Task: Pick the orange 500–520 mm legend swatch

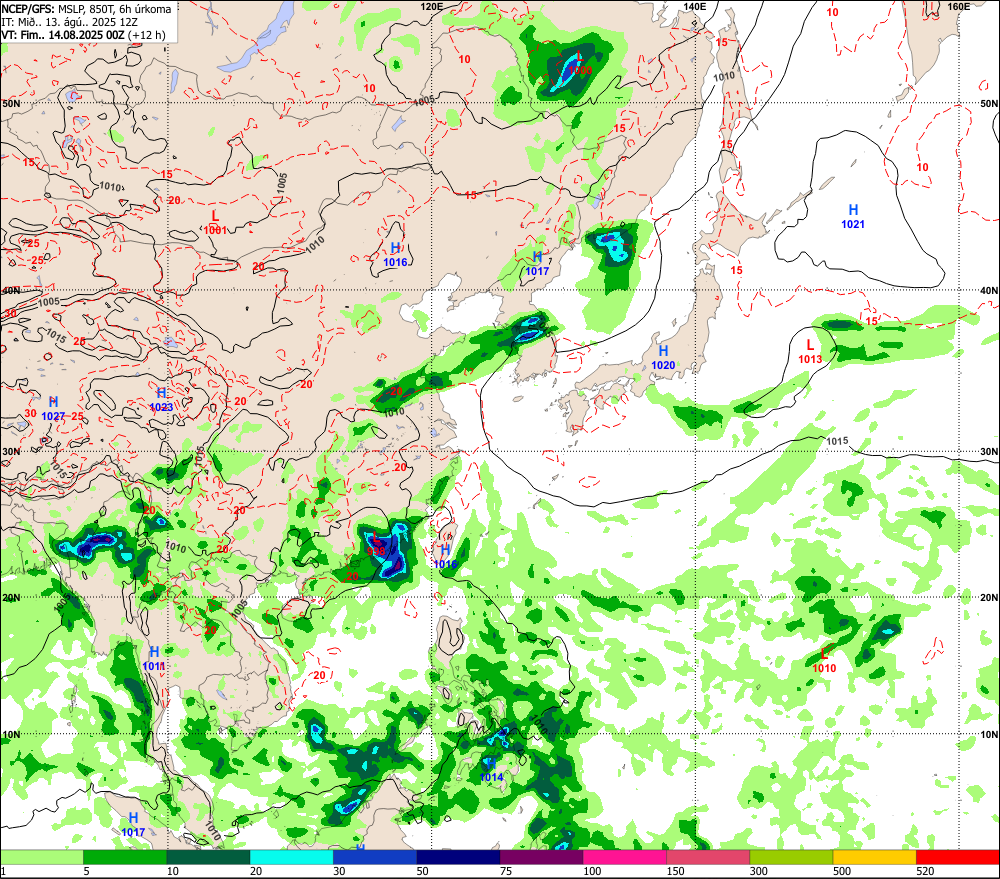Action: (875, 857)
